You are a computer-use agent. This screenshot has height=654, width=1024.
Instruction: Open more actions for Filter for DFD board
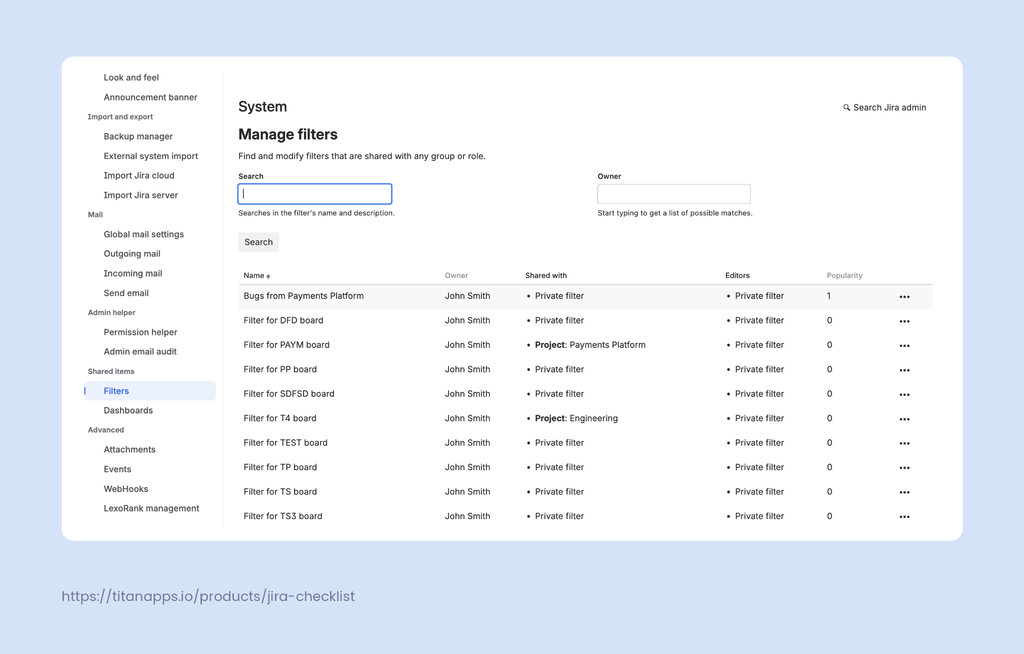pos(904,321)
